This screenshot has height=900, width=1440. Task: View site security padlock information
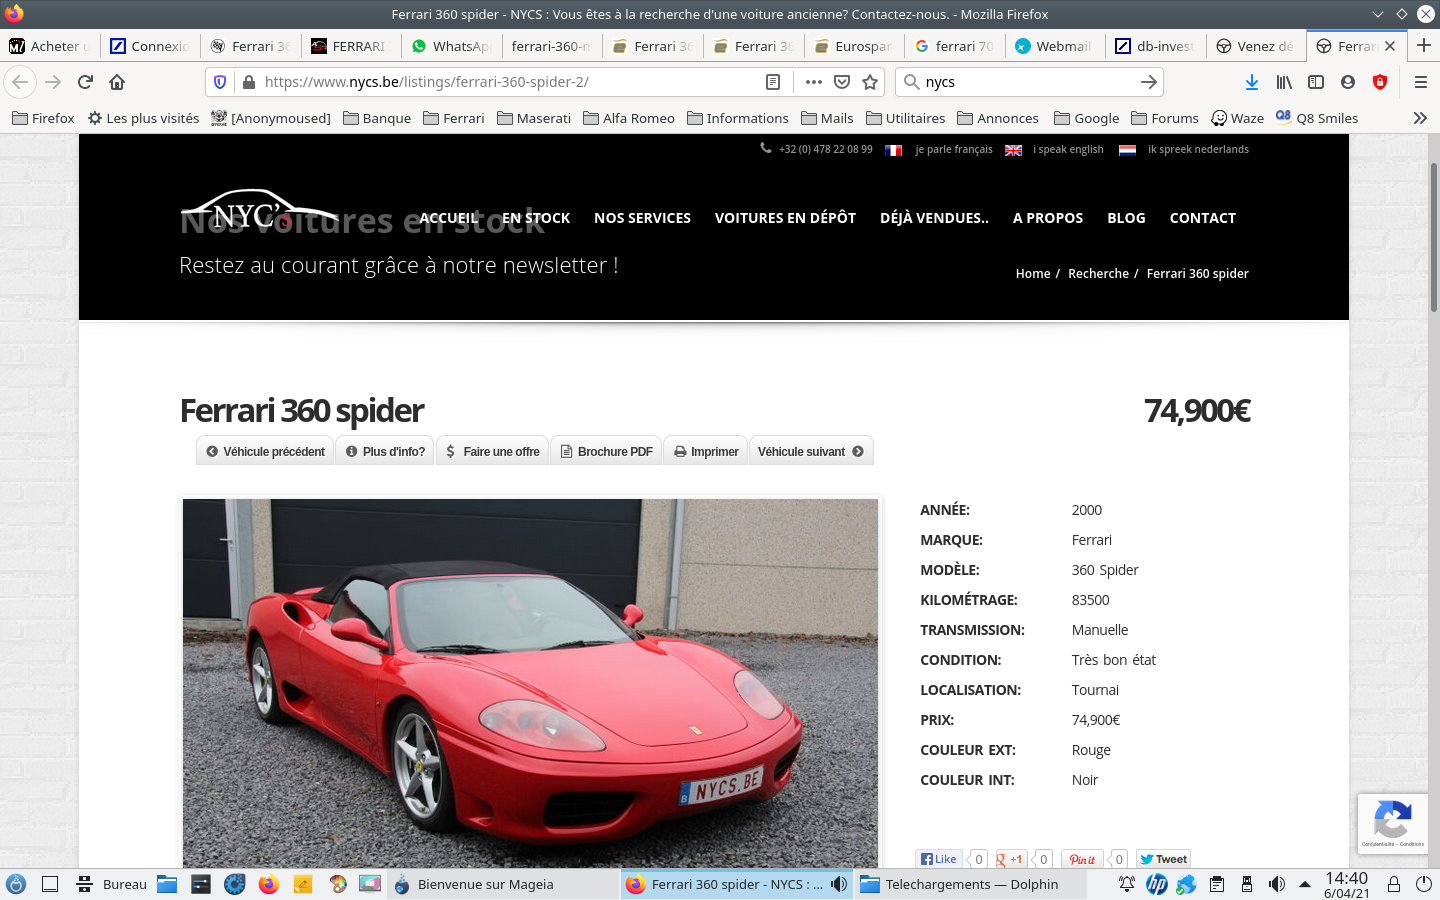pos(249,82)
